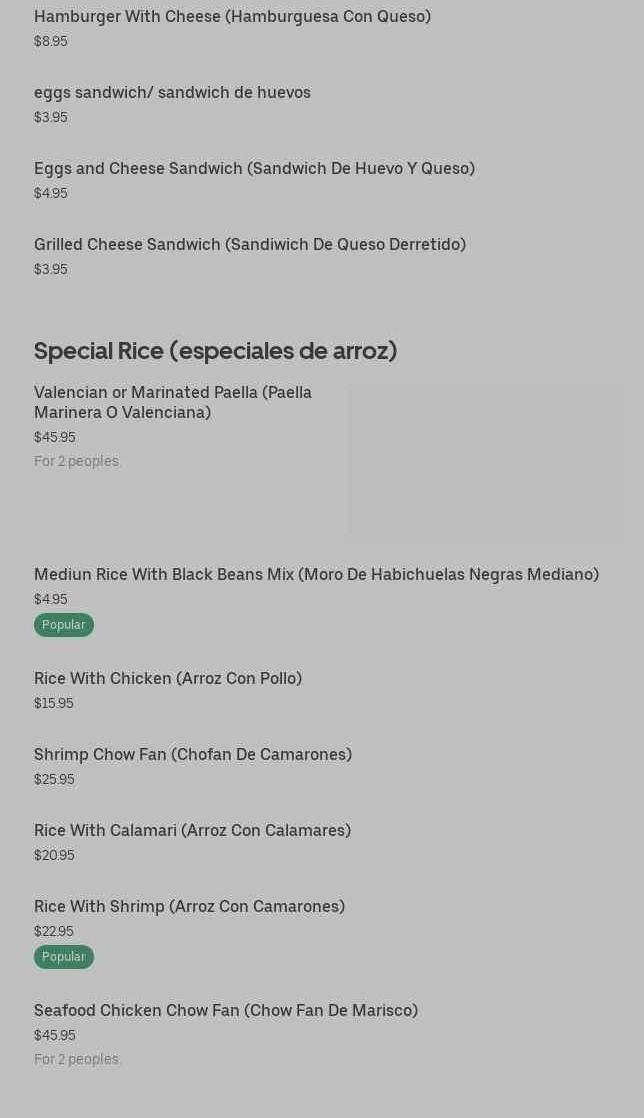Open Rice With Chicken item
644x1118 pixels.
pyautogui.click(x=168, y=678)
